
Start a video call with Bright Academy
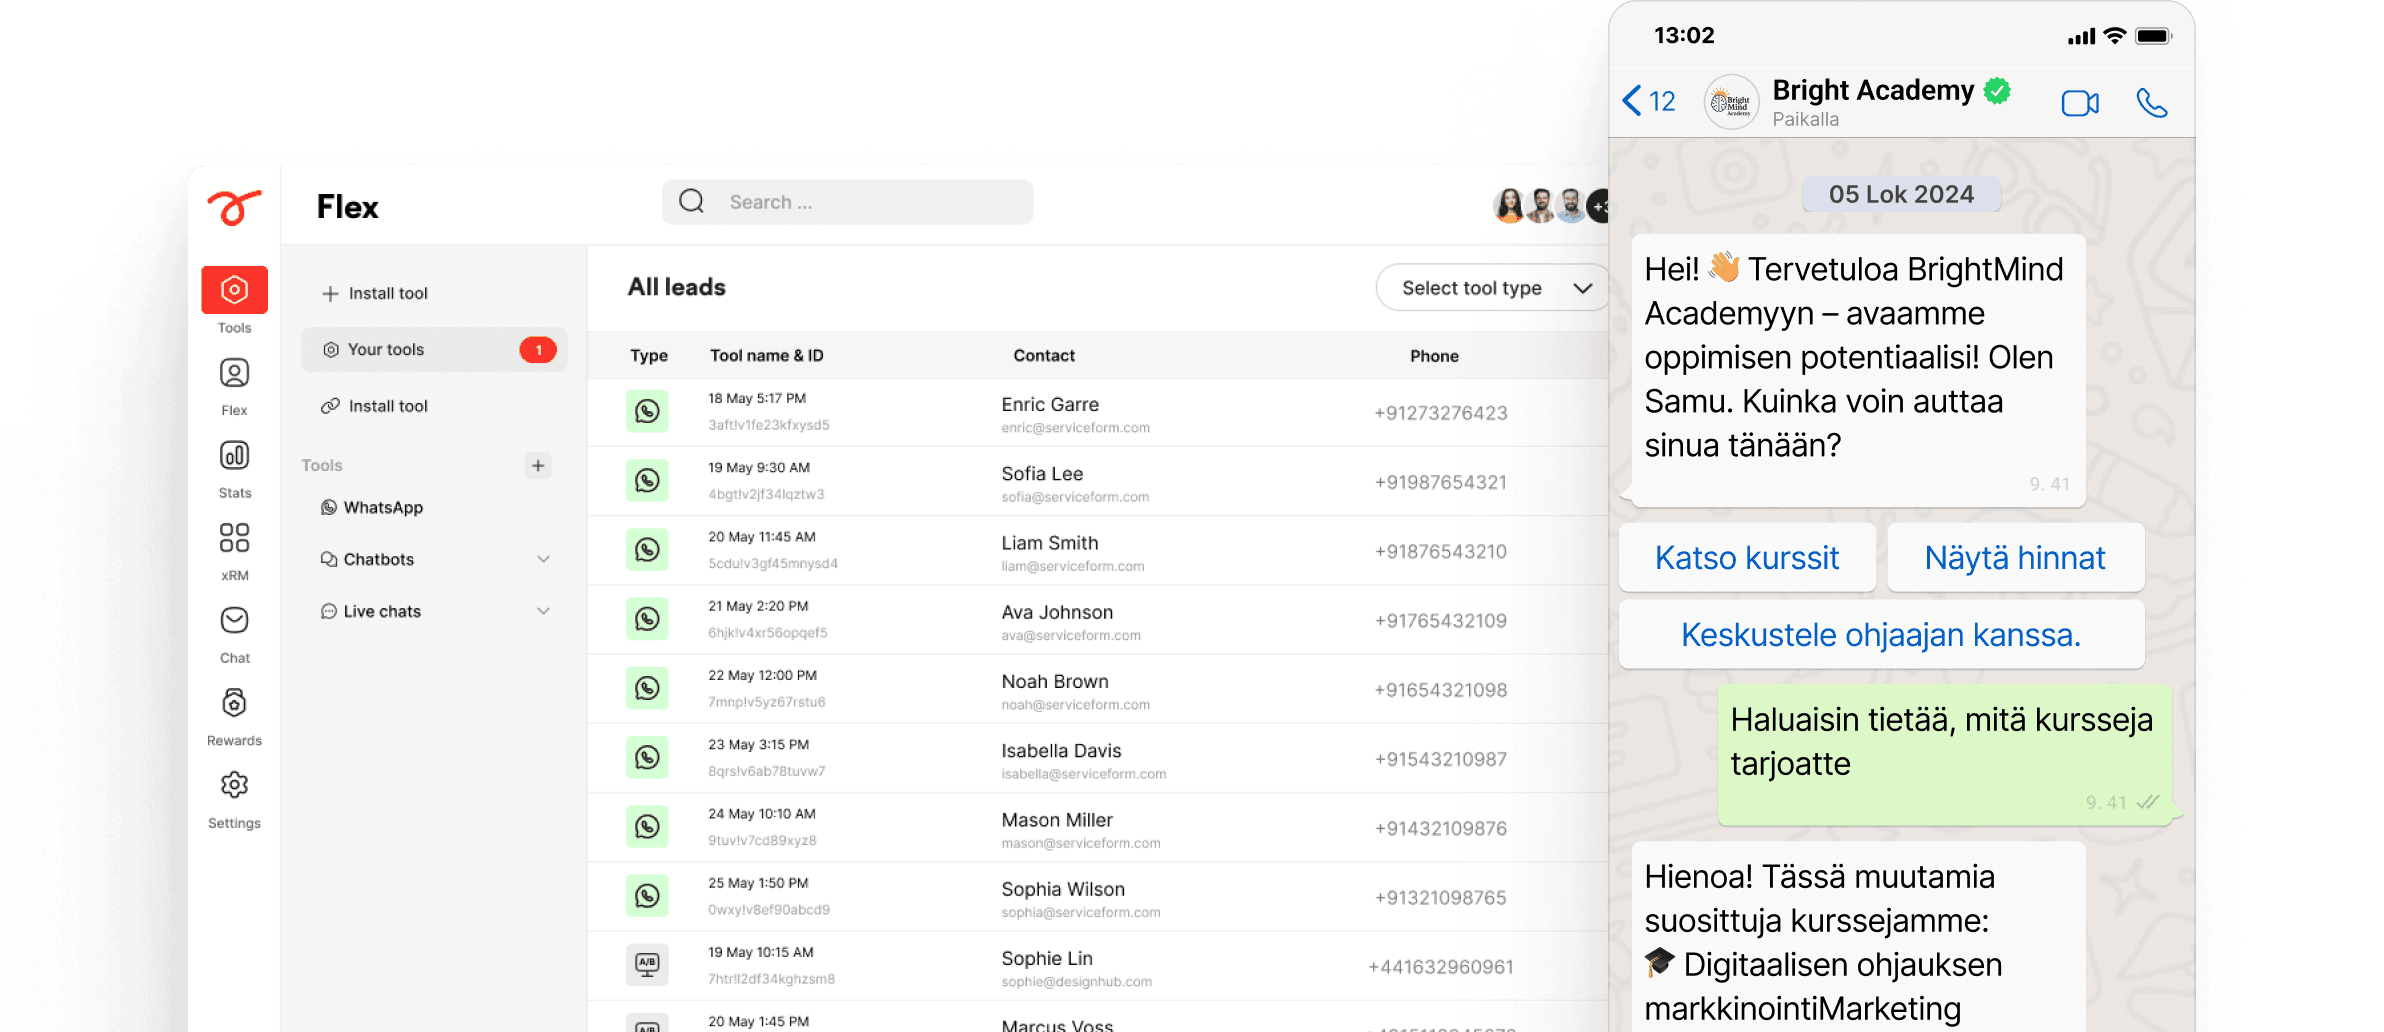(x=2079, y=103)
